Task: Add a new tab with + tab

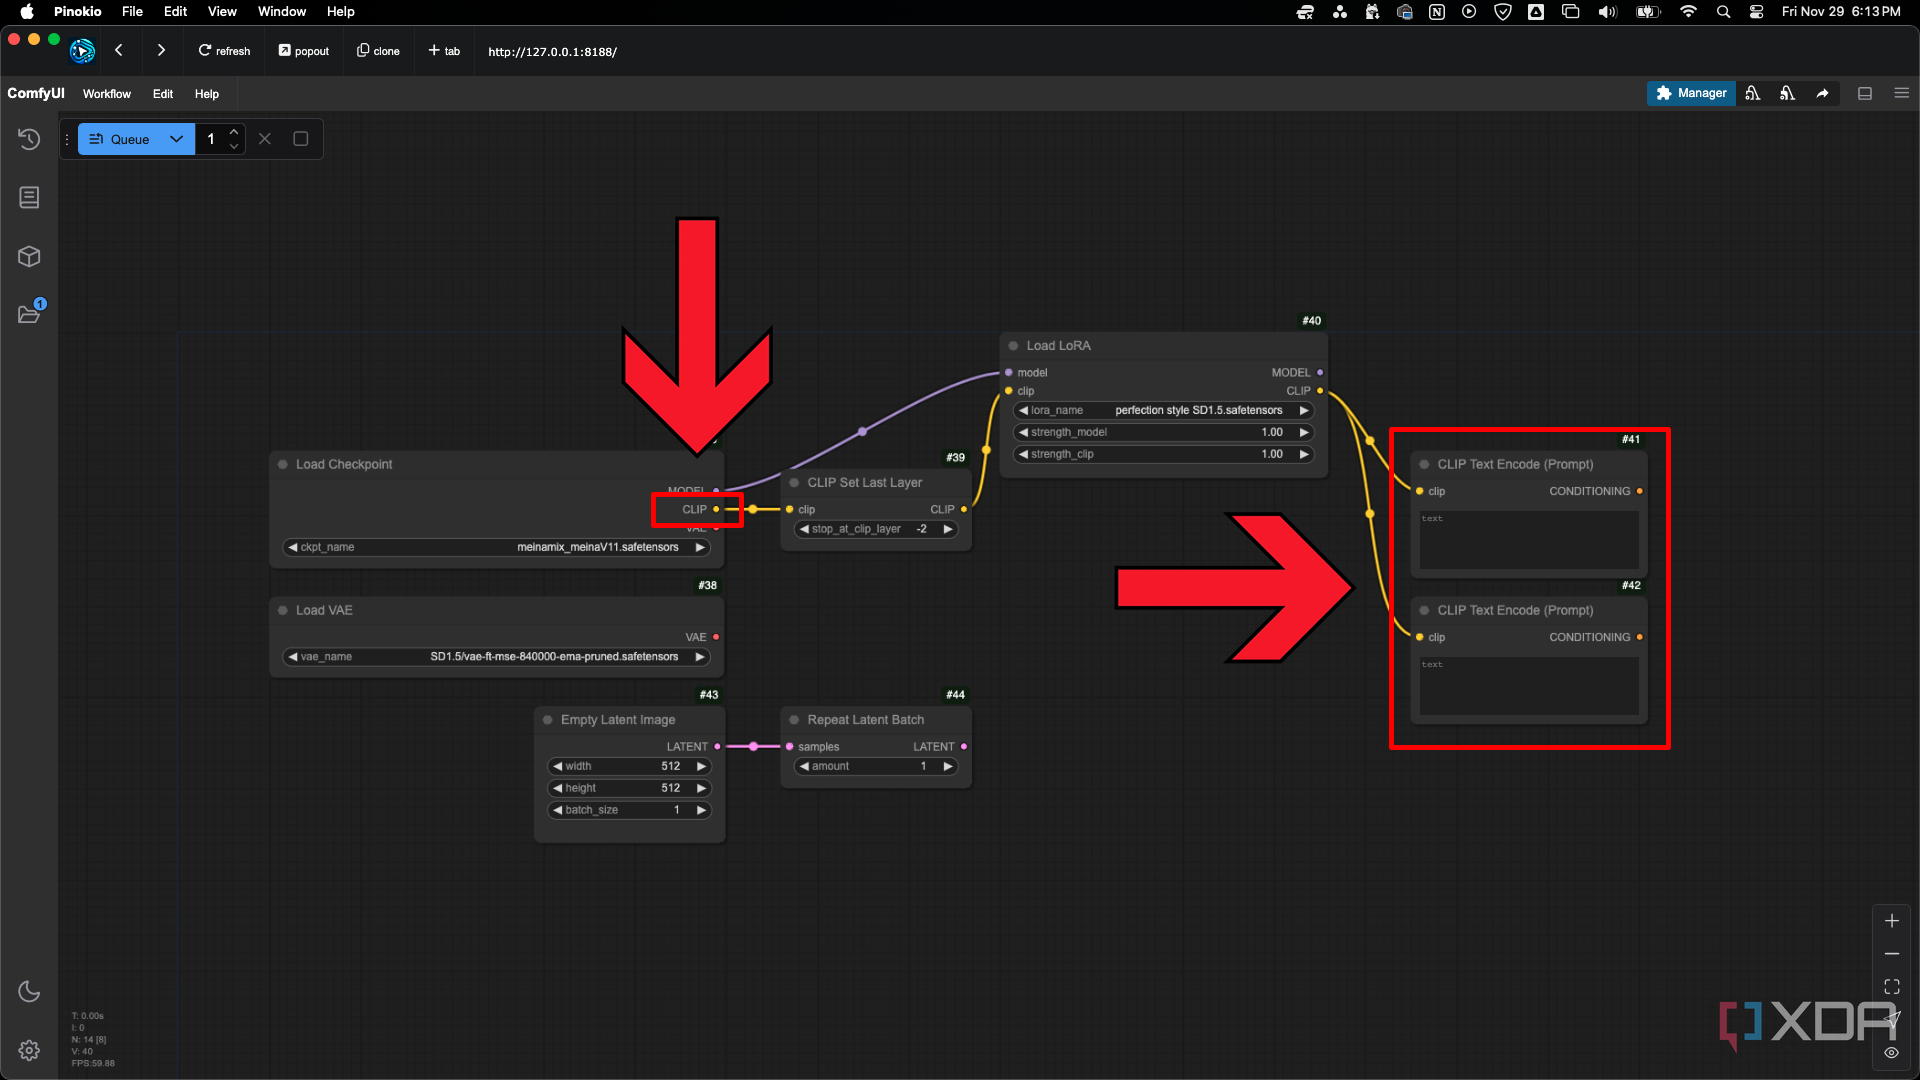Action: (444, 51)
